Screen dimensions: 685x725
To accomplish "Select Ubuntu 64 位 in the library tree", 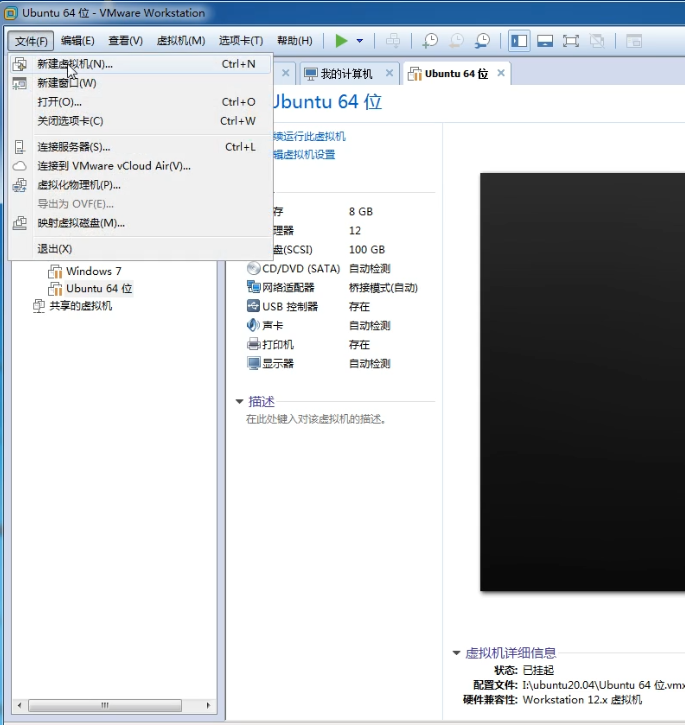I will tap(99, 289).
